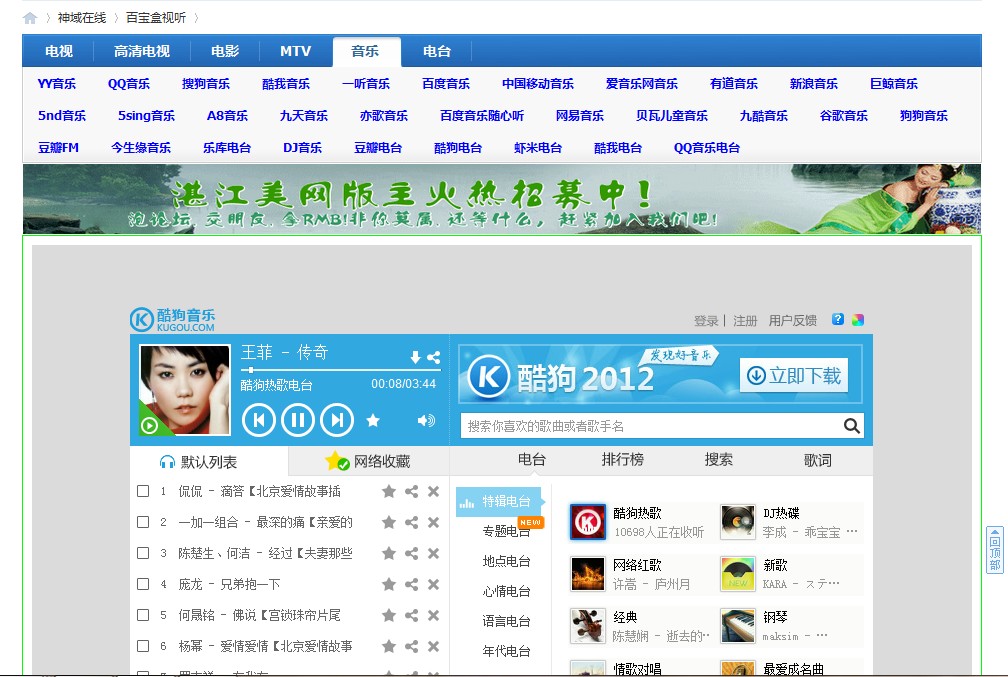Download the current song via the arrow icon

414,356
